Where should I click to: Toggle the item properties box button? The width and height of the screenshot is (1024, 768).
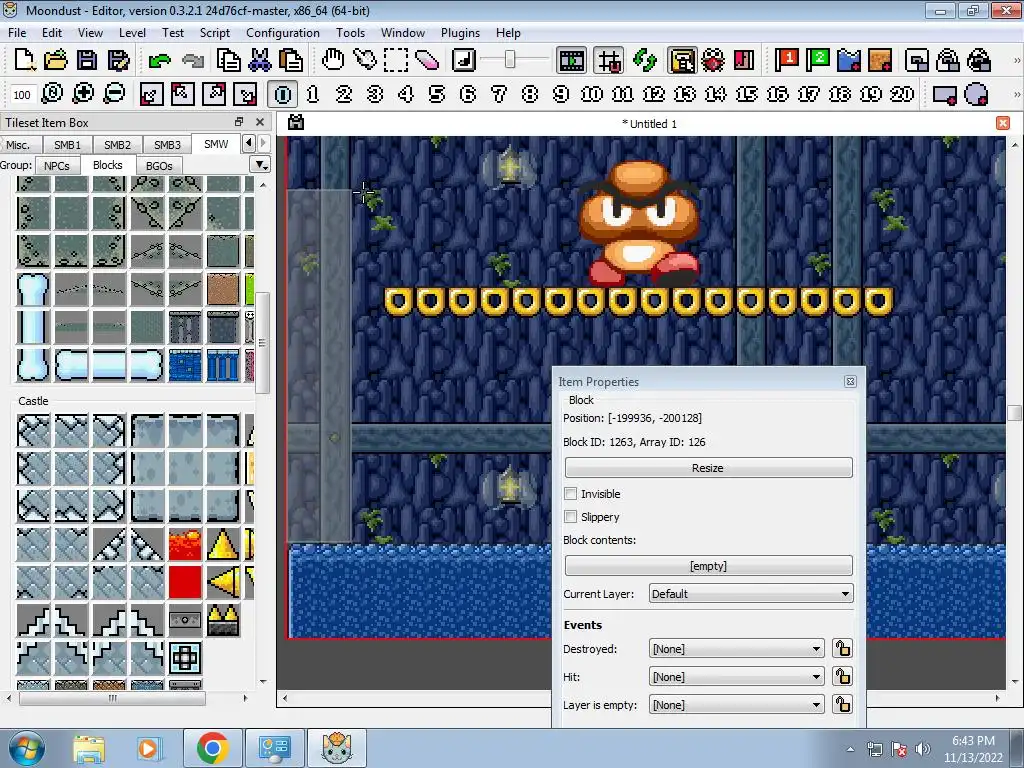click(x=682, y=61)
